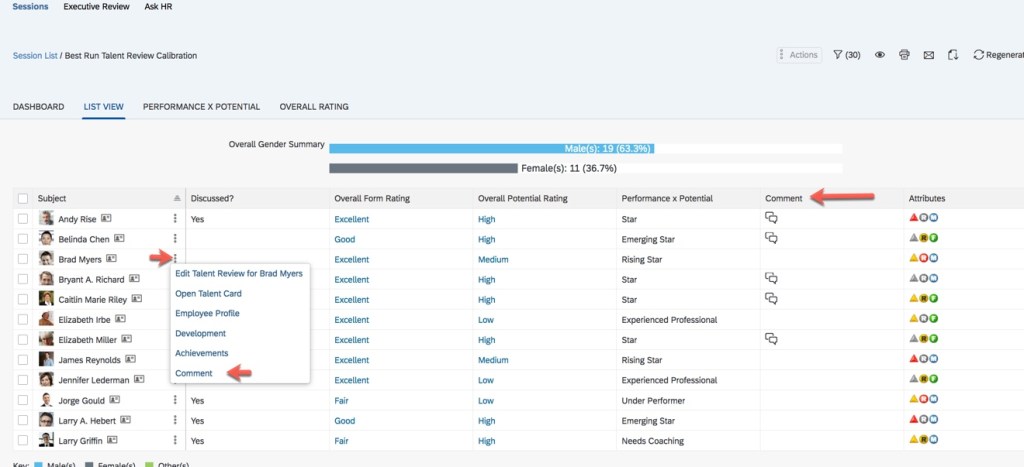Click the printer icon in toolbar
Viewport: 1024px width, 467px height.
(x=905, y=55)
